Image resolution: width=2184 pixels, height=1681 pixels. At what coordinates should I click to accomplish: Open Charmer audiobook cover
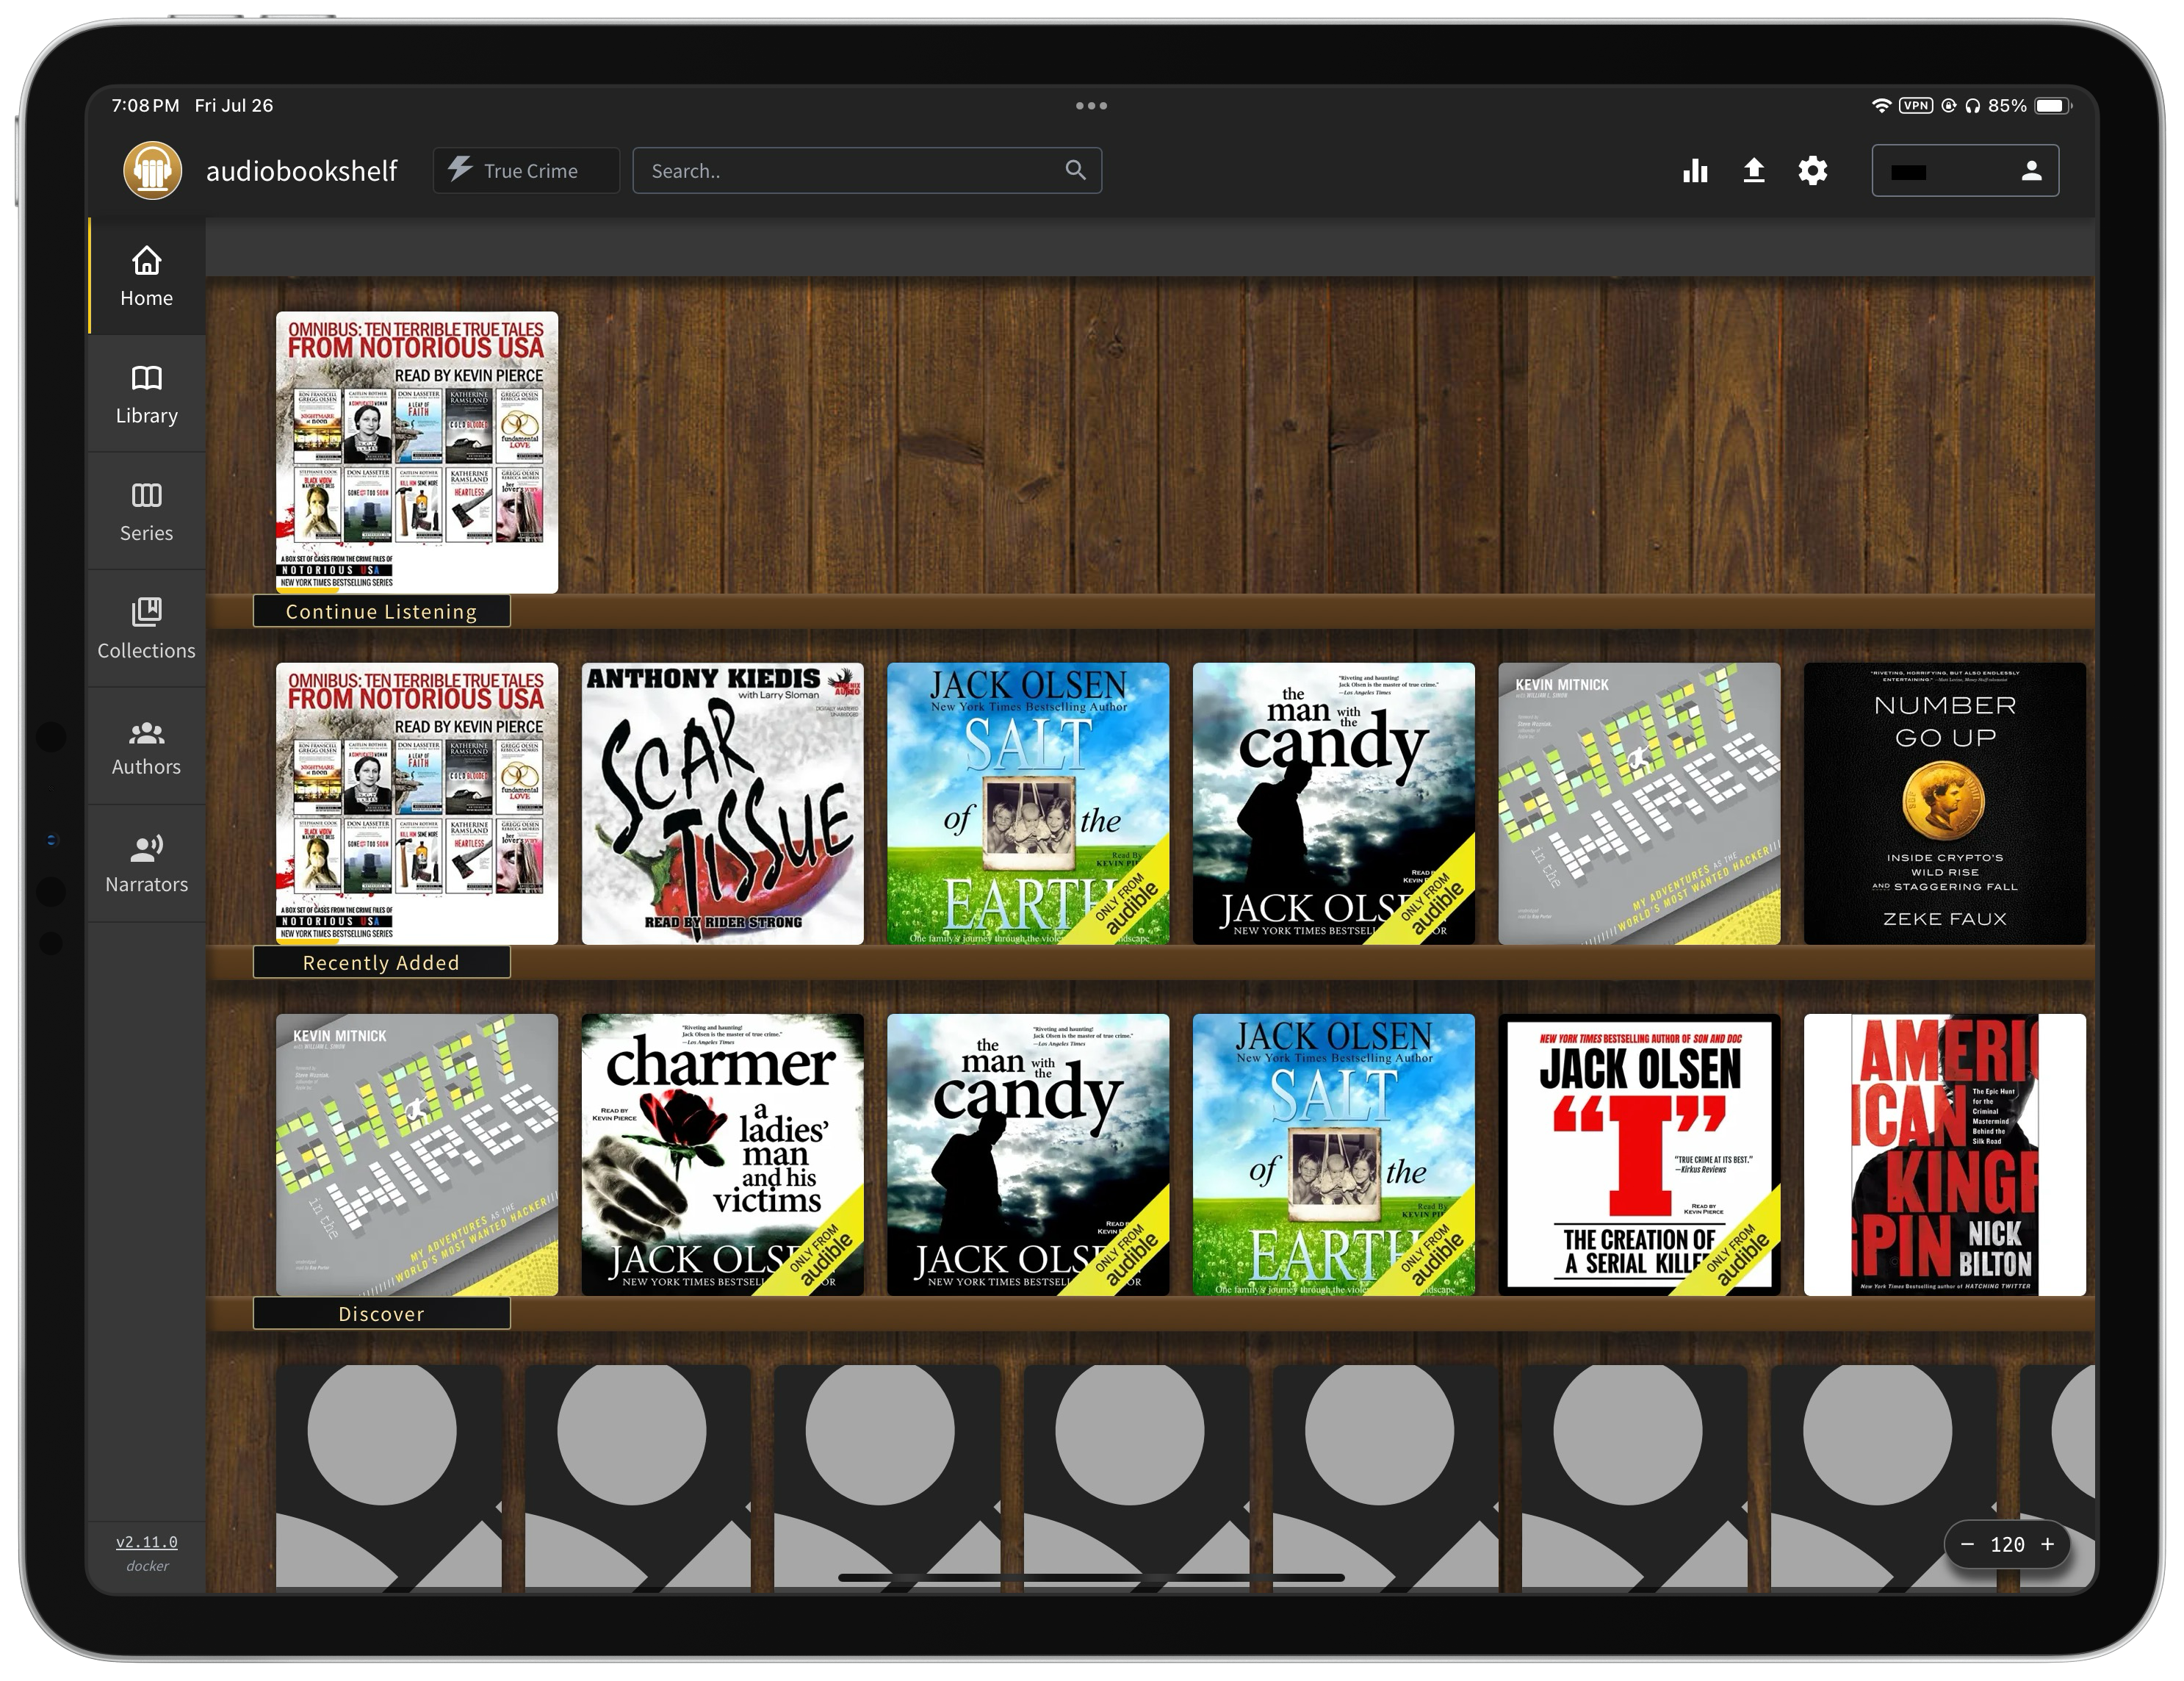723,1155
